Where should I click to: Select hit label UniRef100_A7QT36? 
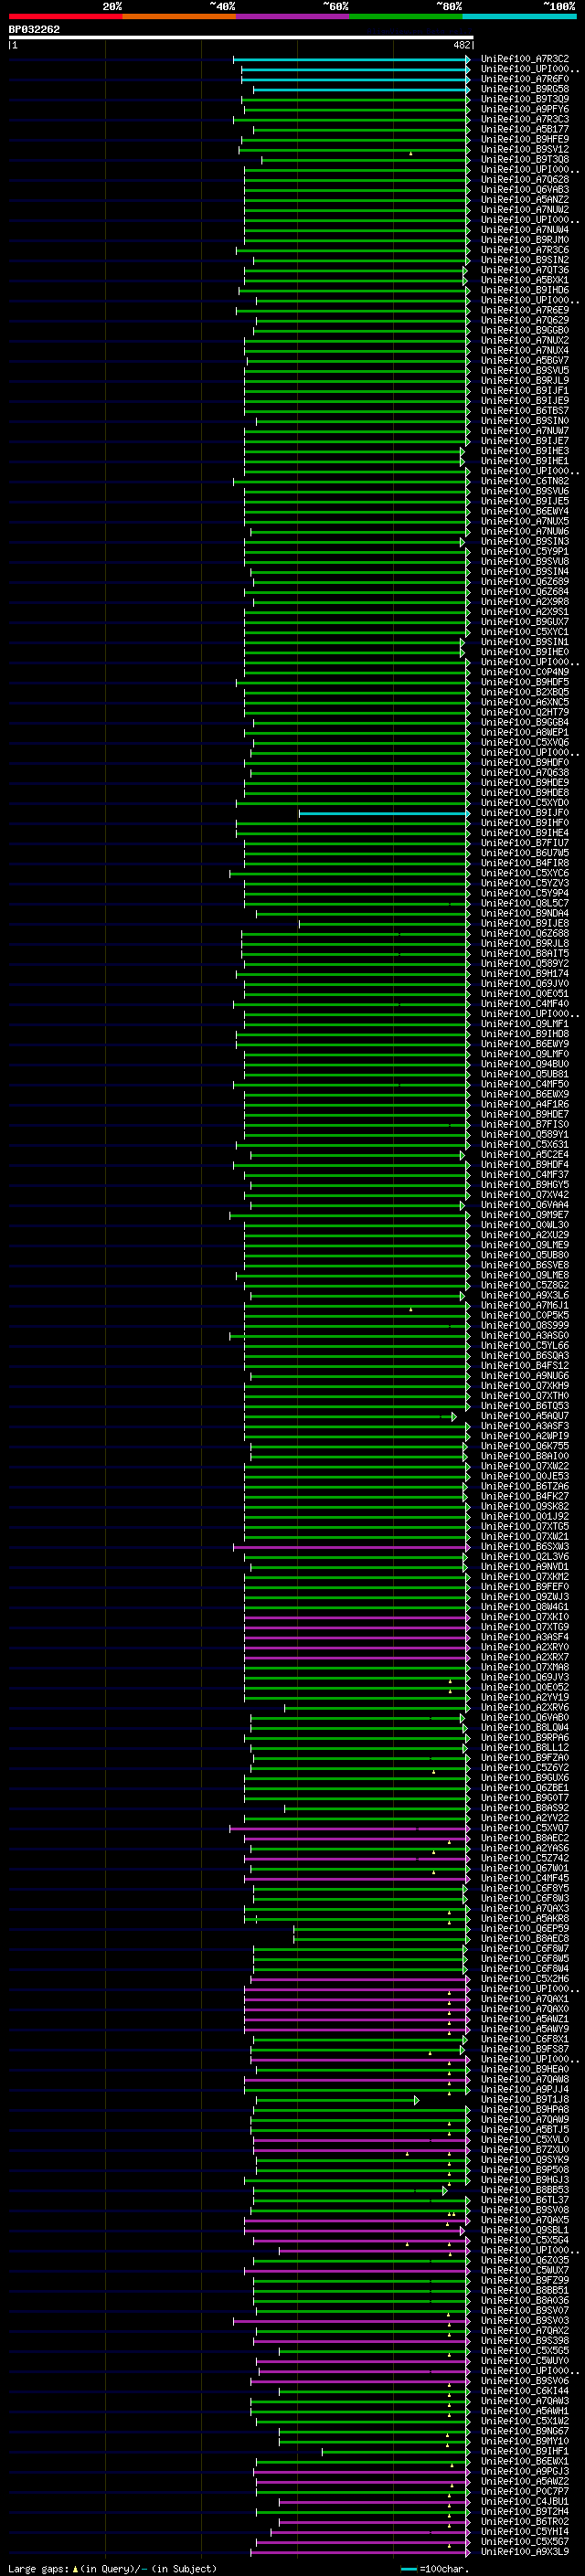pyautogui.click(x=525, y=270)
